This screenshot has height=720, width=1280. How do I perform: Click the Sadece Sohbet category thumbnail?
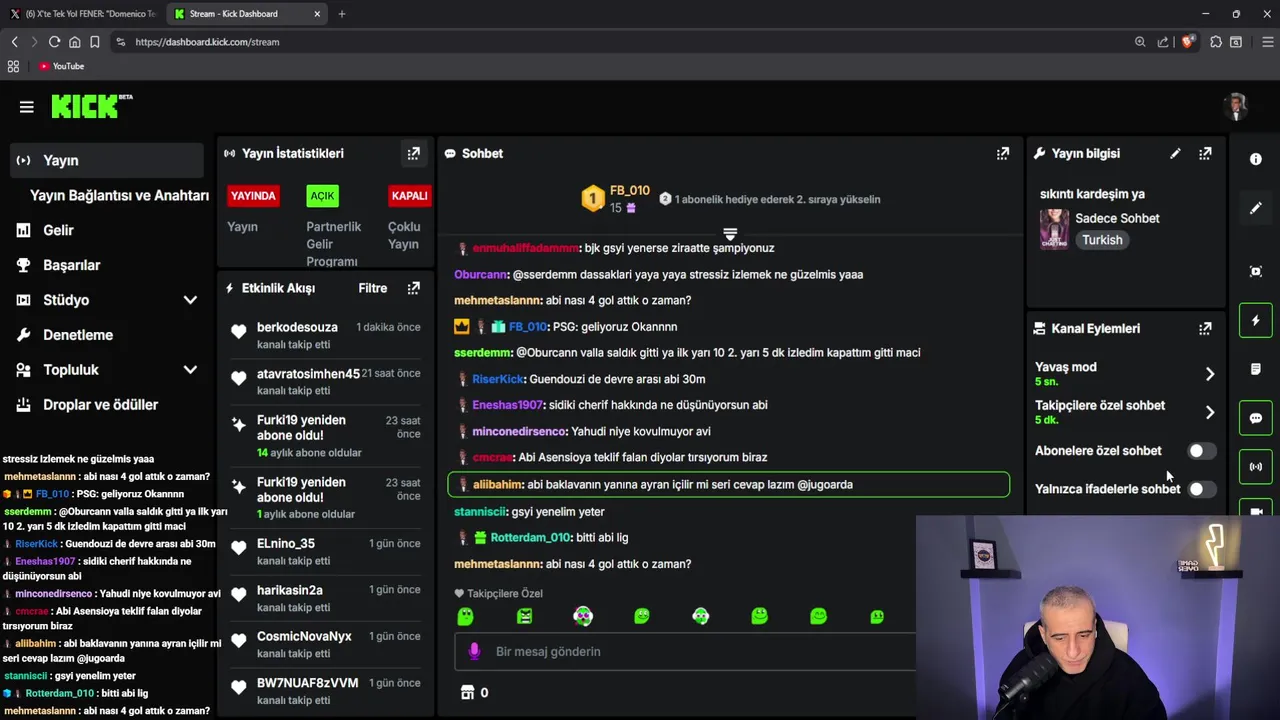click(1054, 229)
